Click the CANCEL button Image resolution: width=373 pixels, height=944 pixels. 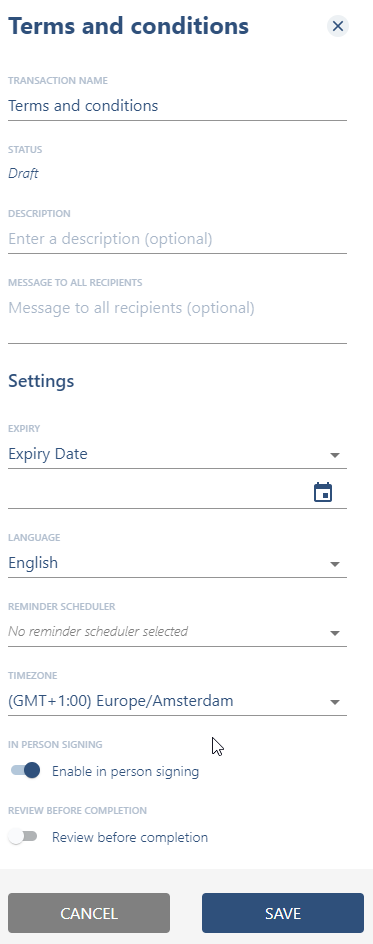pyautogui.click(x=89, y=913)
